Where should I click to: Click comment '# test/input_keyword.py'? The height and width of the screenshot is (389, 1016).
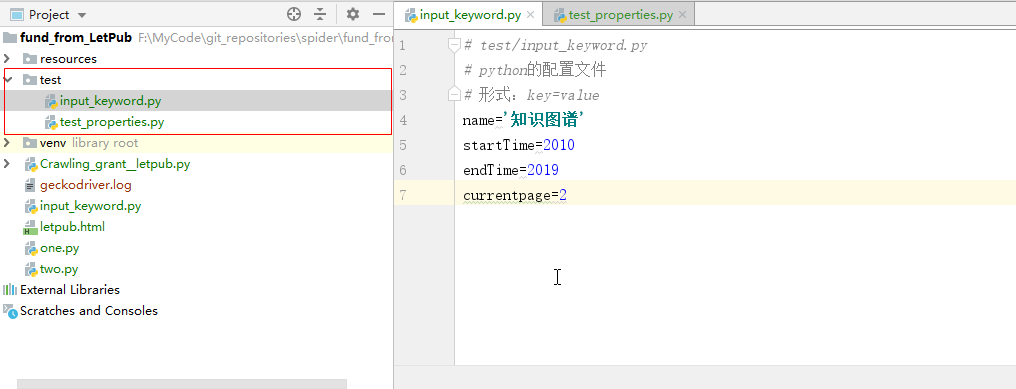555,45
